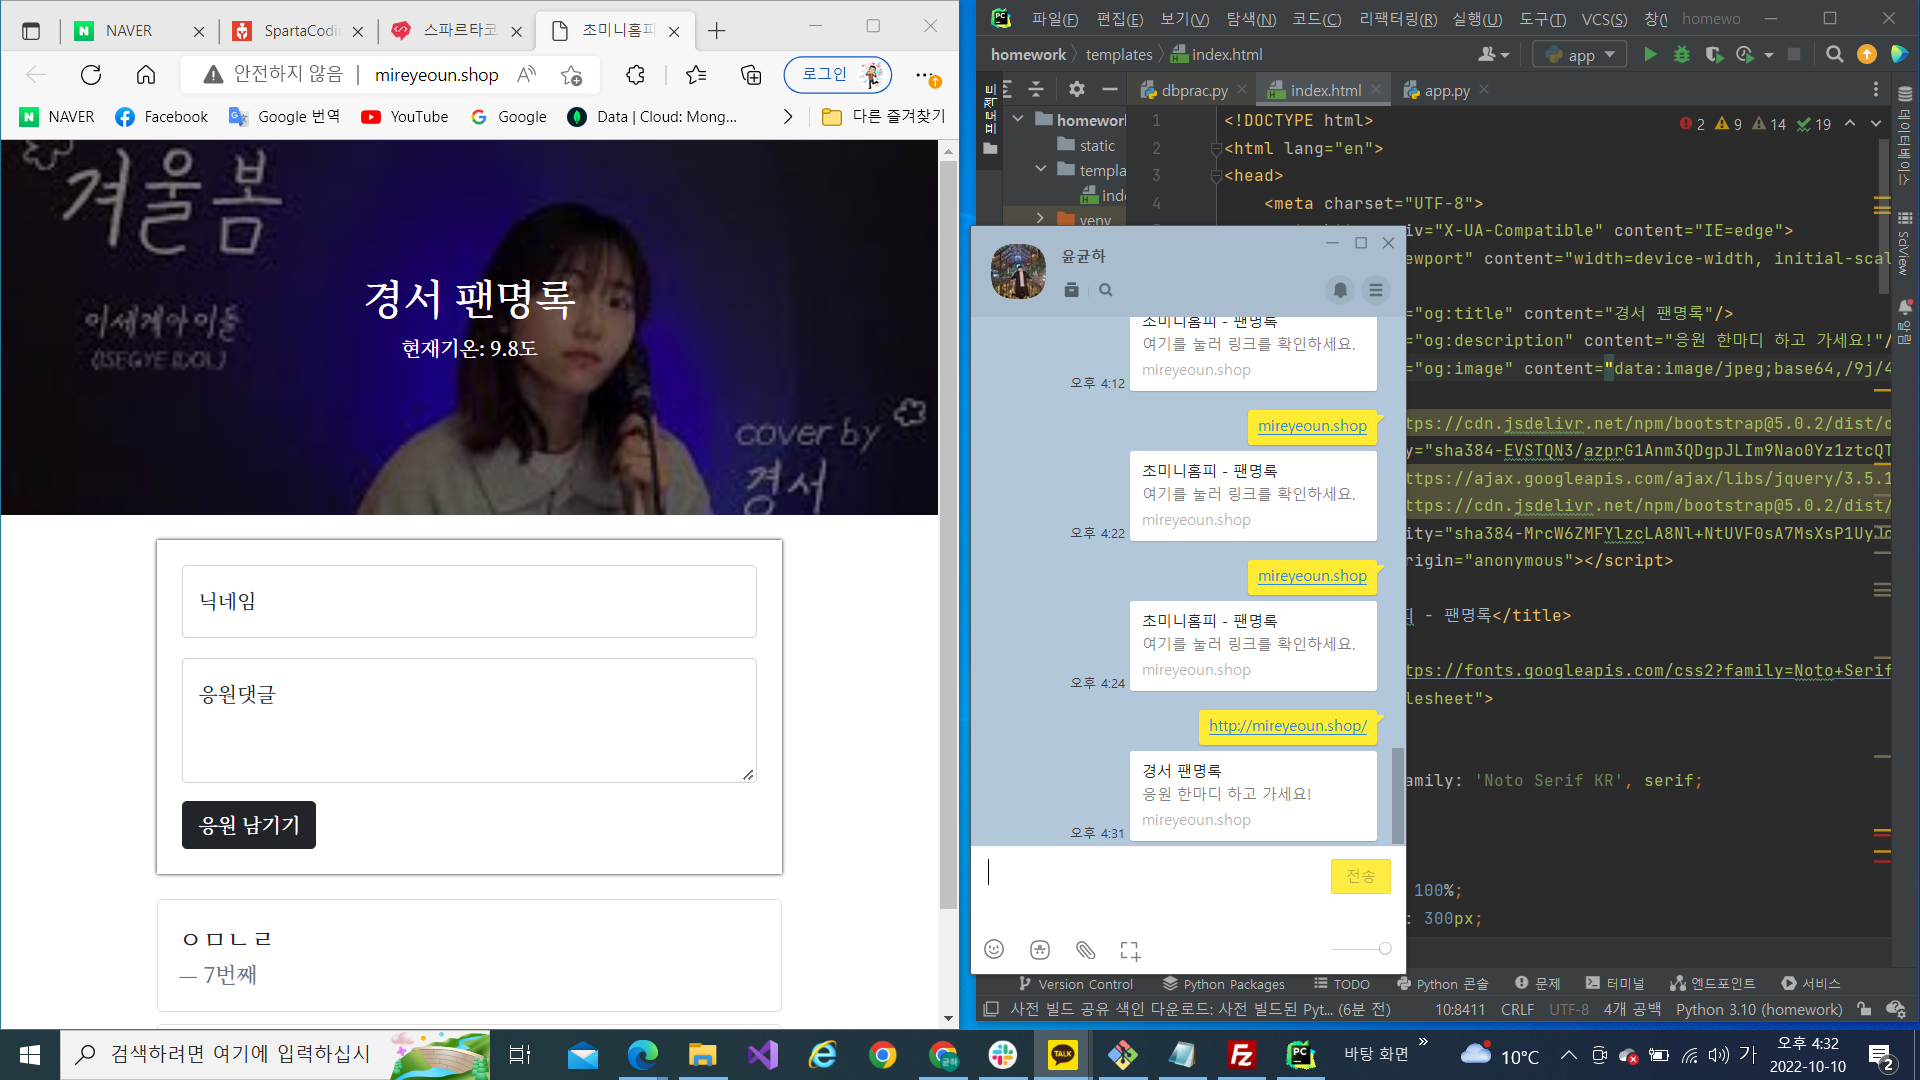
Task: Open 터미널 tool window
Action: (1615, 984)
